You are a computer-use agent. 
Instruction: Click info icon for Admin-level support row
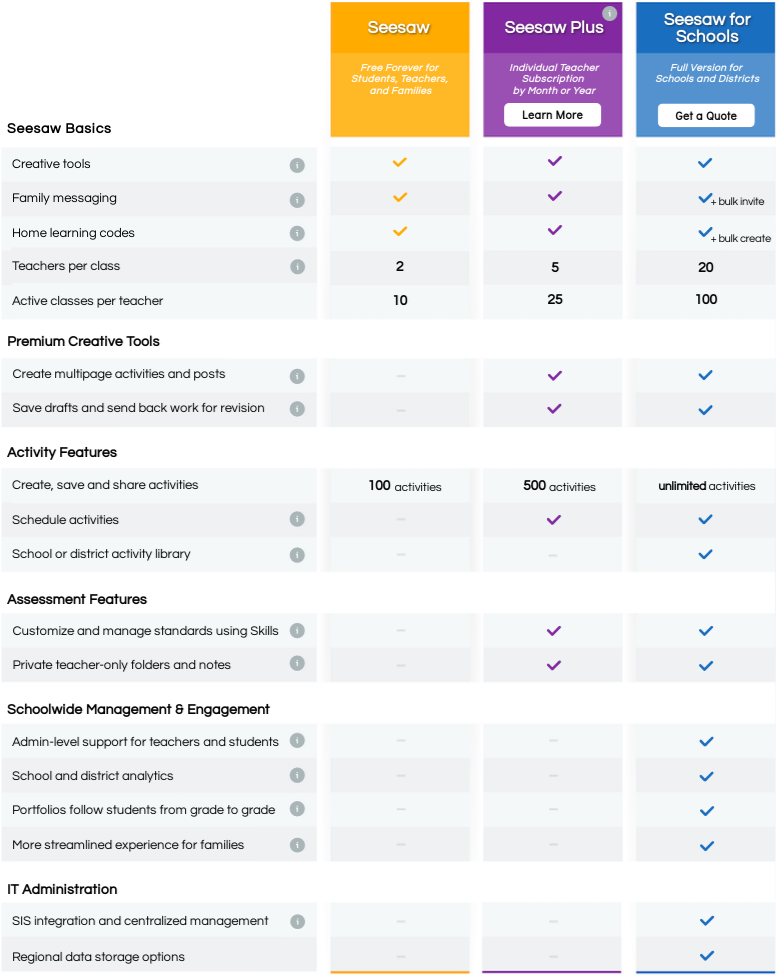[x=297, y=741]
